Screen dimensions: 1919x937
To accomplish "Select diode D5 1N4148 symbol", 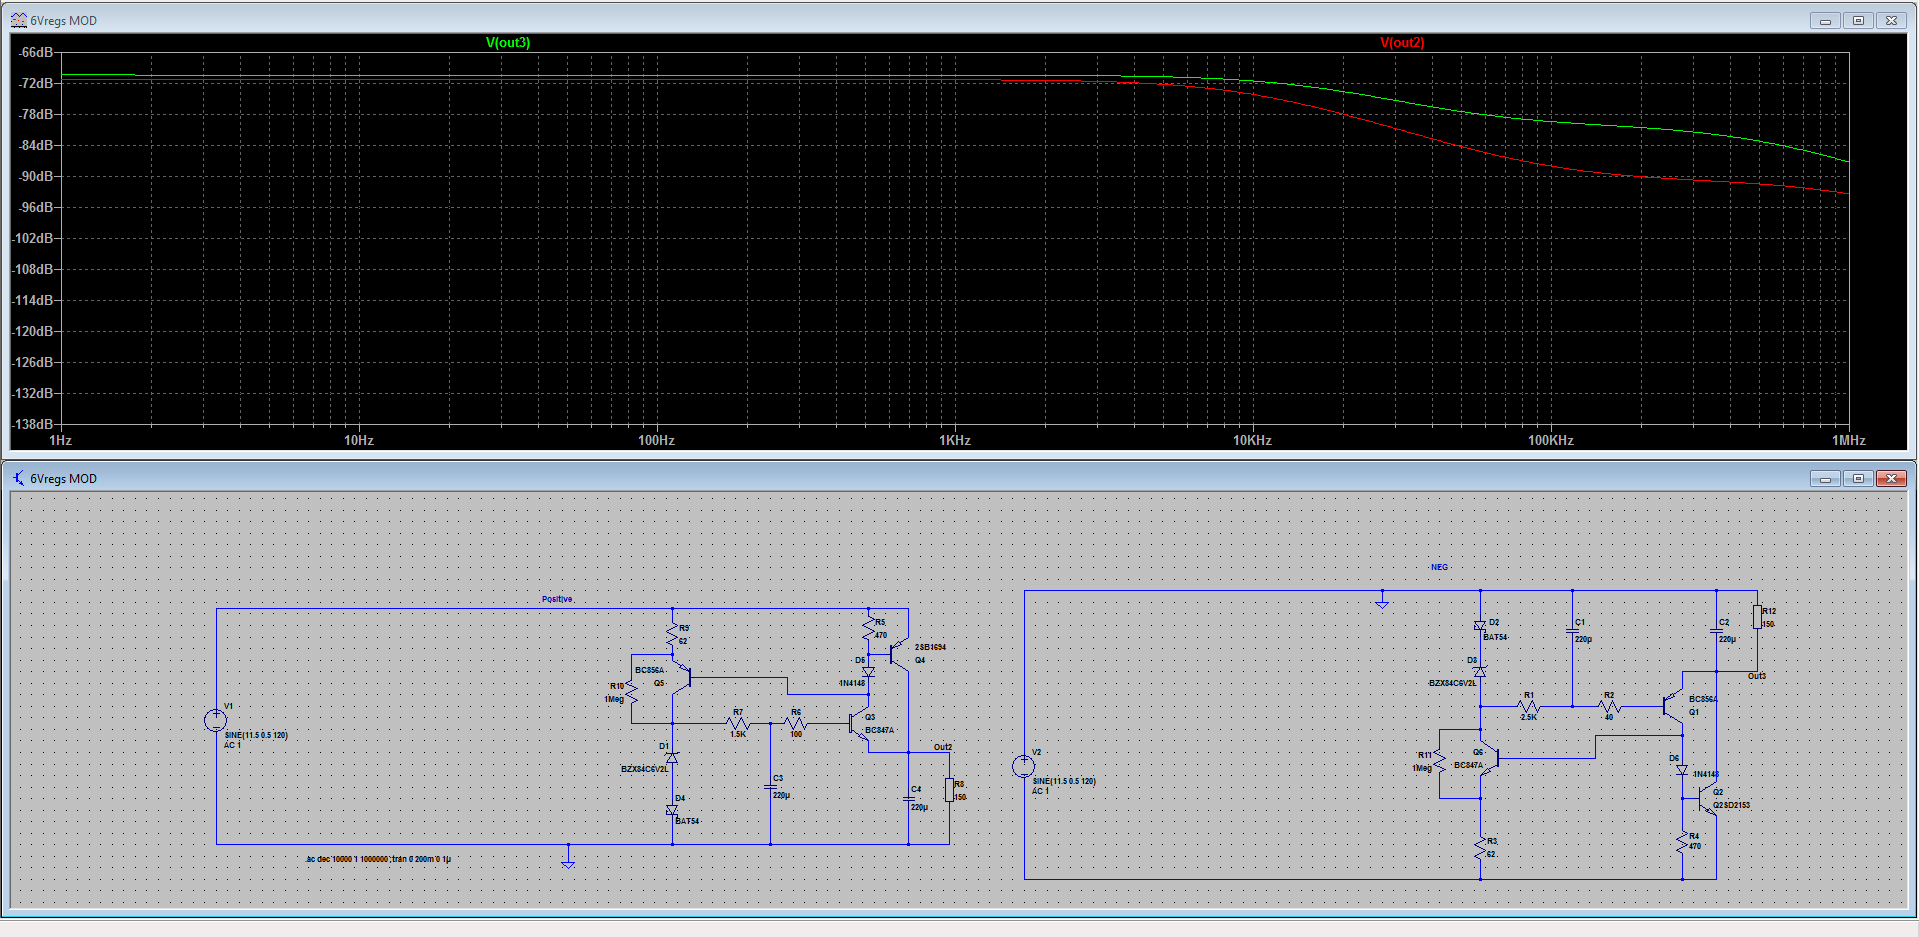I will pos(868,672).
